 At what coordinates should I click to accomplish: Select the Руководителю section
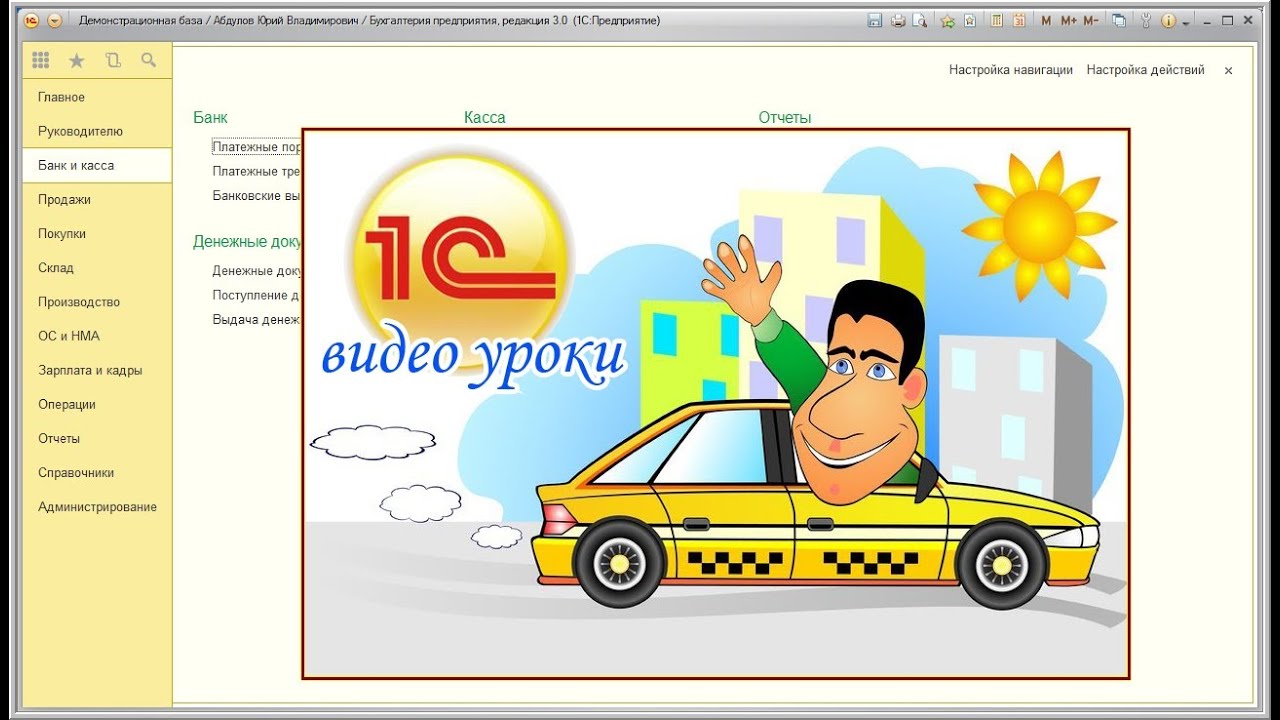pyautogui.click(x=97, y=131)
